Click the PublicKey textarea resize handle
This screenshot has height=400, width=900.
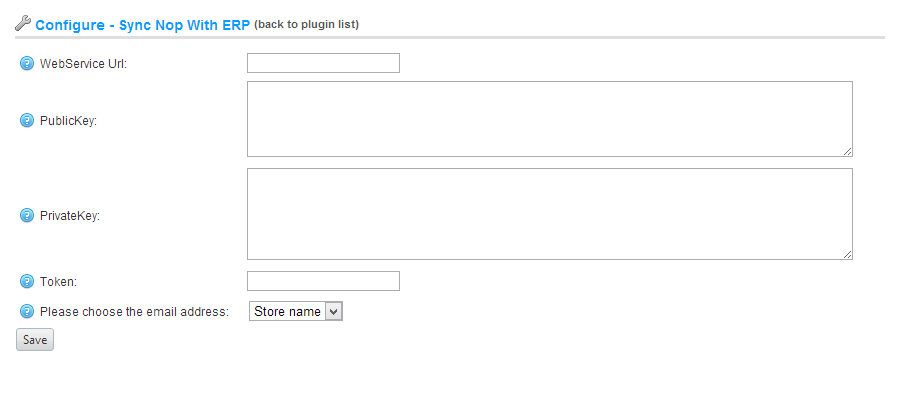[x=847, y=151]
